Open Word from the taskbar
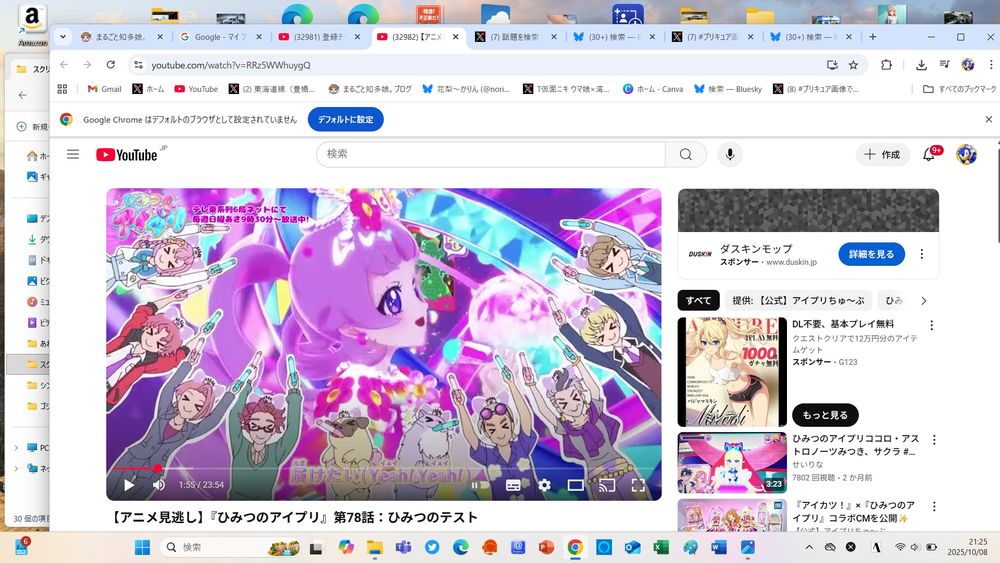Viewport: 1000px width, 563px height. pyautogui.click(x=719, y=547)
